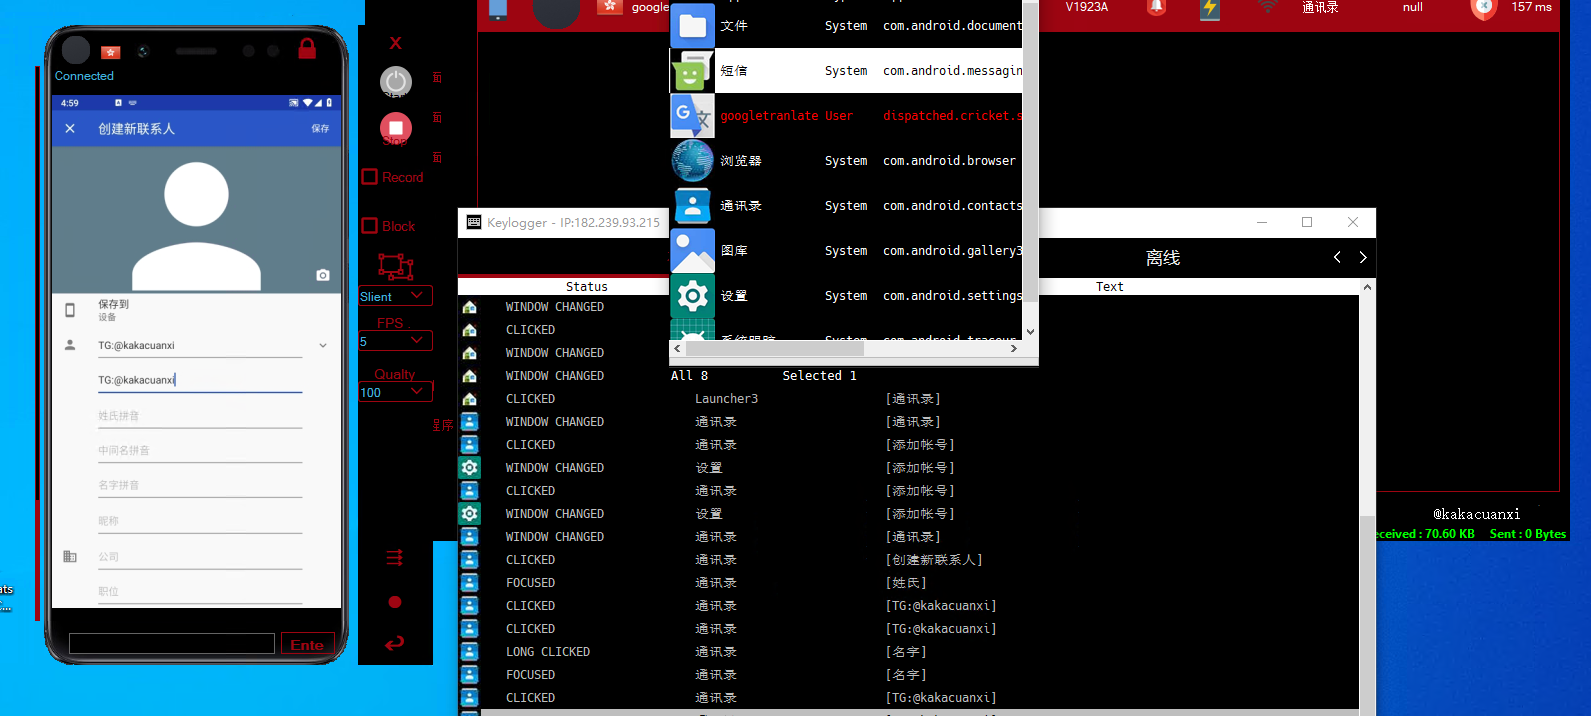Click the wifi icon in top bar
The width and height of the screenshot is (1591, 716).
point(1267,7)
